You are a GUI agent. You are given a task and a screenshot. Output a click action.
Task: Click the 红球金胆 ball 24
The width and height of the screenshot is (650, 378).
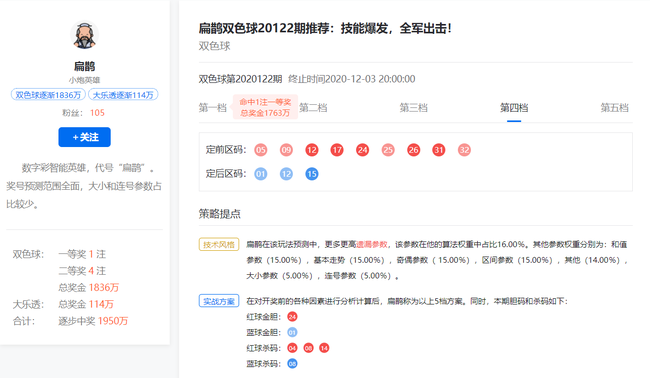(x=292, y=317)
